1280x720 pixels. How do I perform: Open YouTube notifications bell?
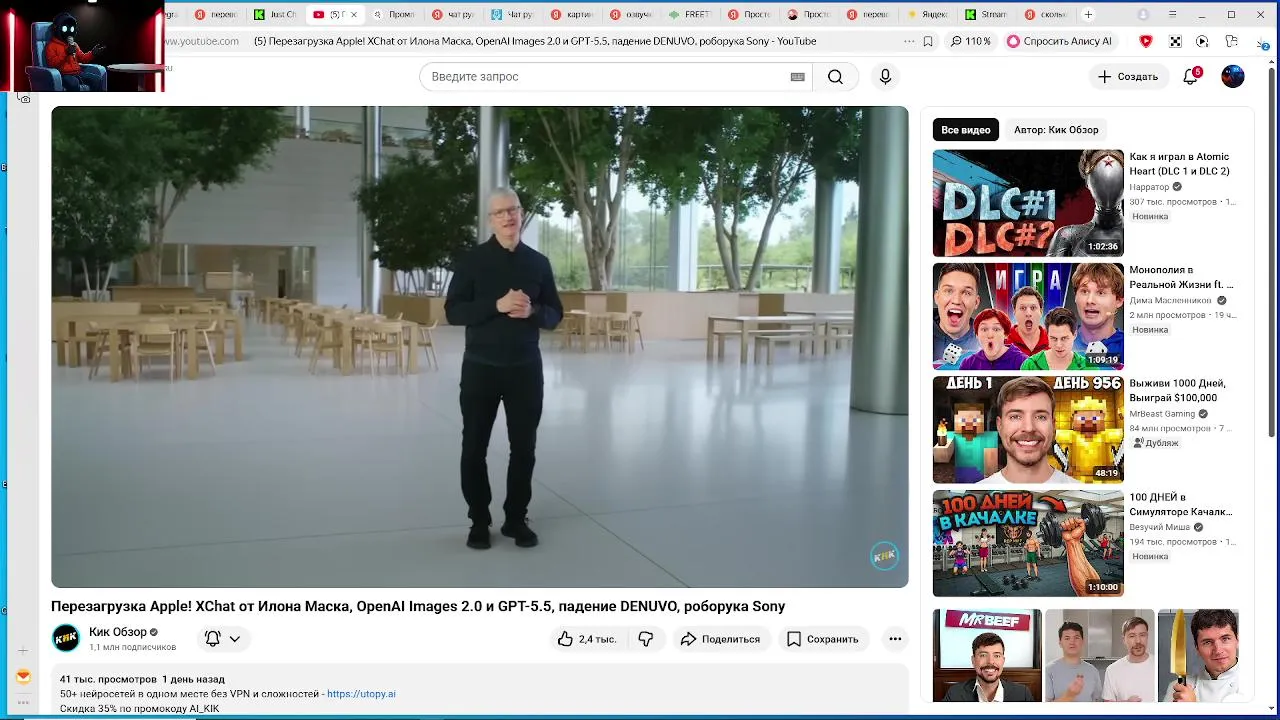pyautogui.click(x=1190, y=77)
